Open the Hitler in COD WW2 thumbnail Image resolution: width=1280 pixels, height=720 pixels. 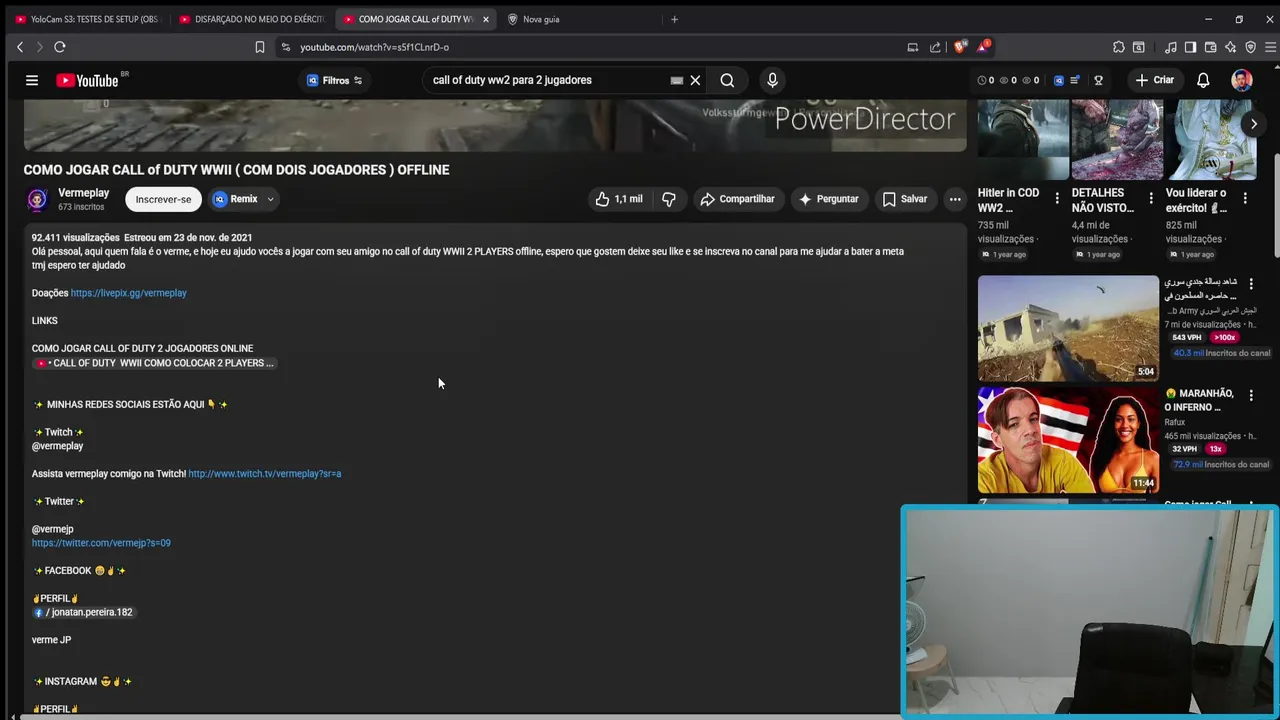click(x=1023, y=139)
